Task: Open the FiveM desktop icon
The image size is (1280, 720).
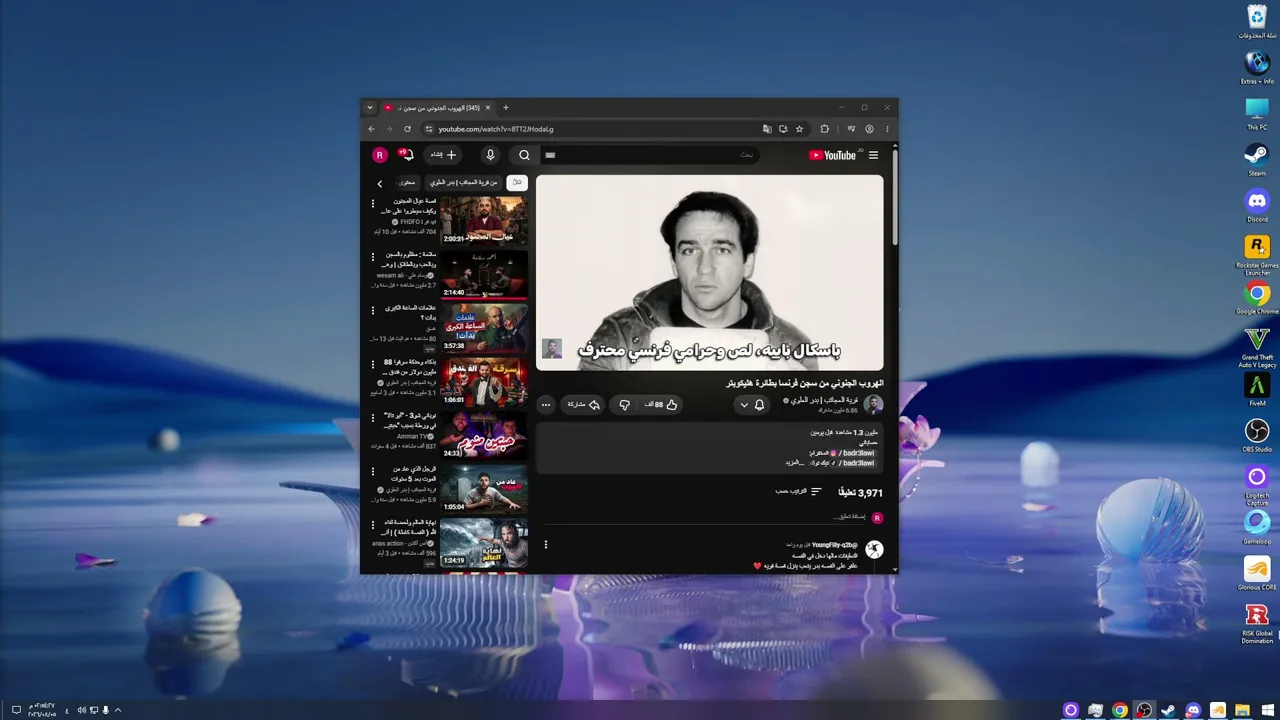Action: pyautogui.click(x=1257, y=389)
